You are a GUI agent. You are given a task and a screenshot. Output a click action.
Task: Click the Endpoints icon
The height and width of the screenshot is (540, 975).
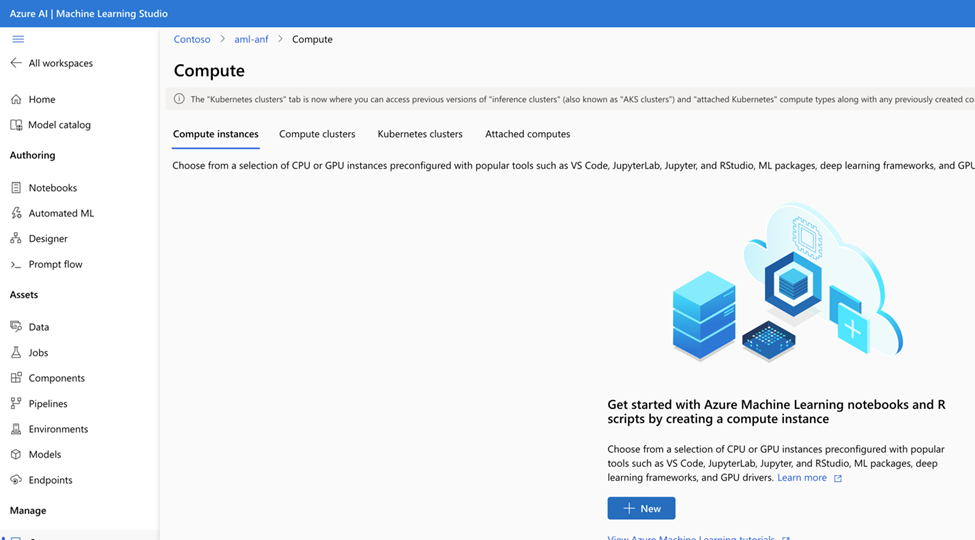tap(16, 480)
